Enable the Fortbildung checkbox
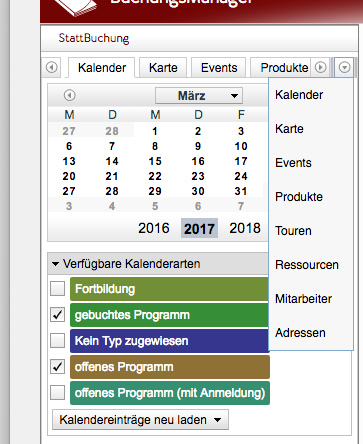 click(57, 289)
